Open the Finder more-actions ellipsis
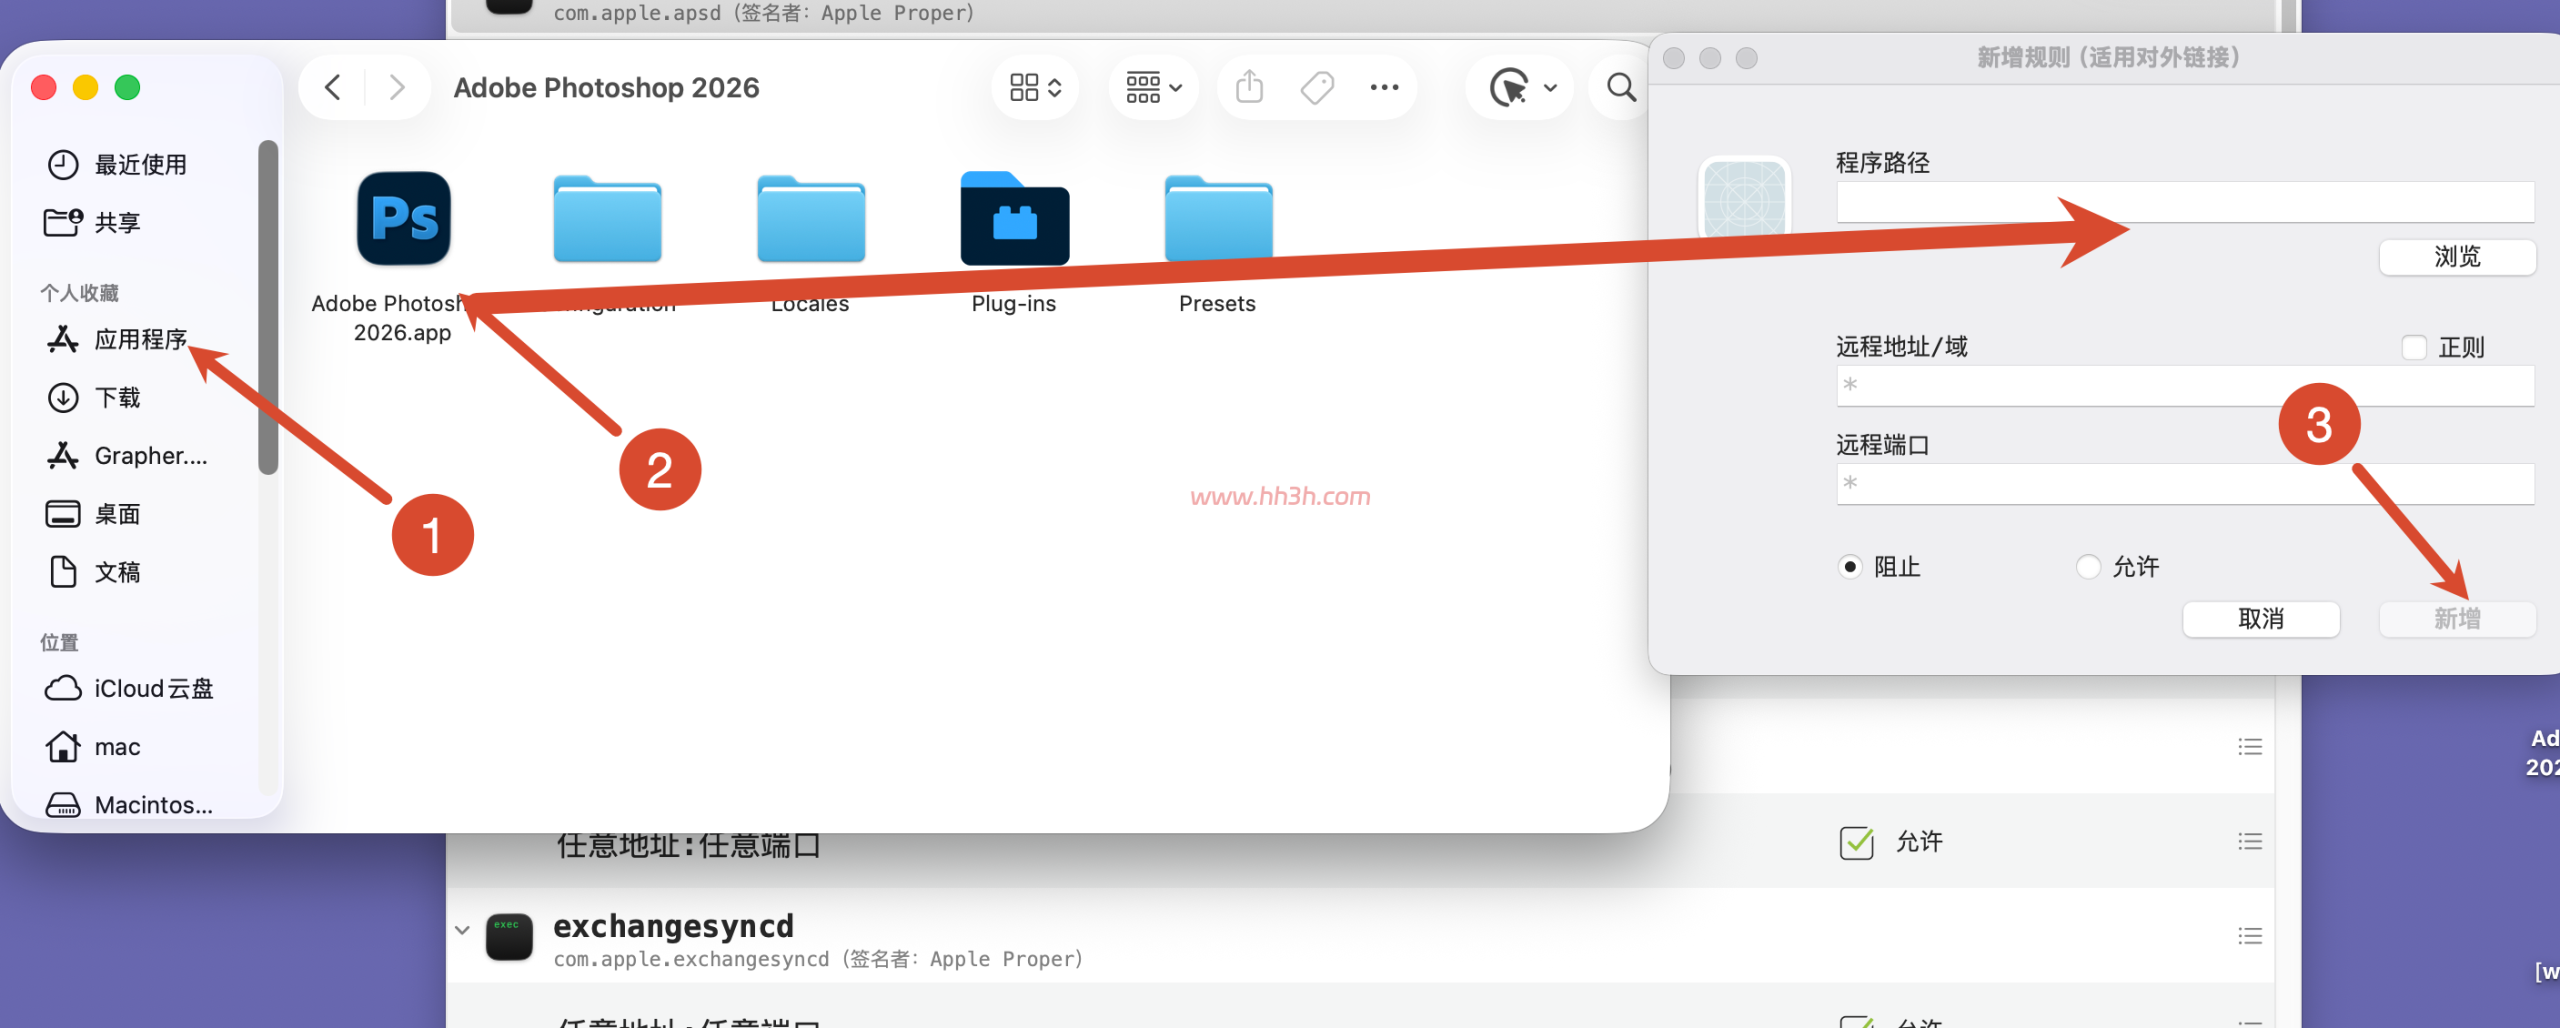The width and height of the screenshot is (2560, 1028). point(1384,88)
